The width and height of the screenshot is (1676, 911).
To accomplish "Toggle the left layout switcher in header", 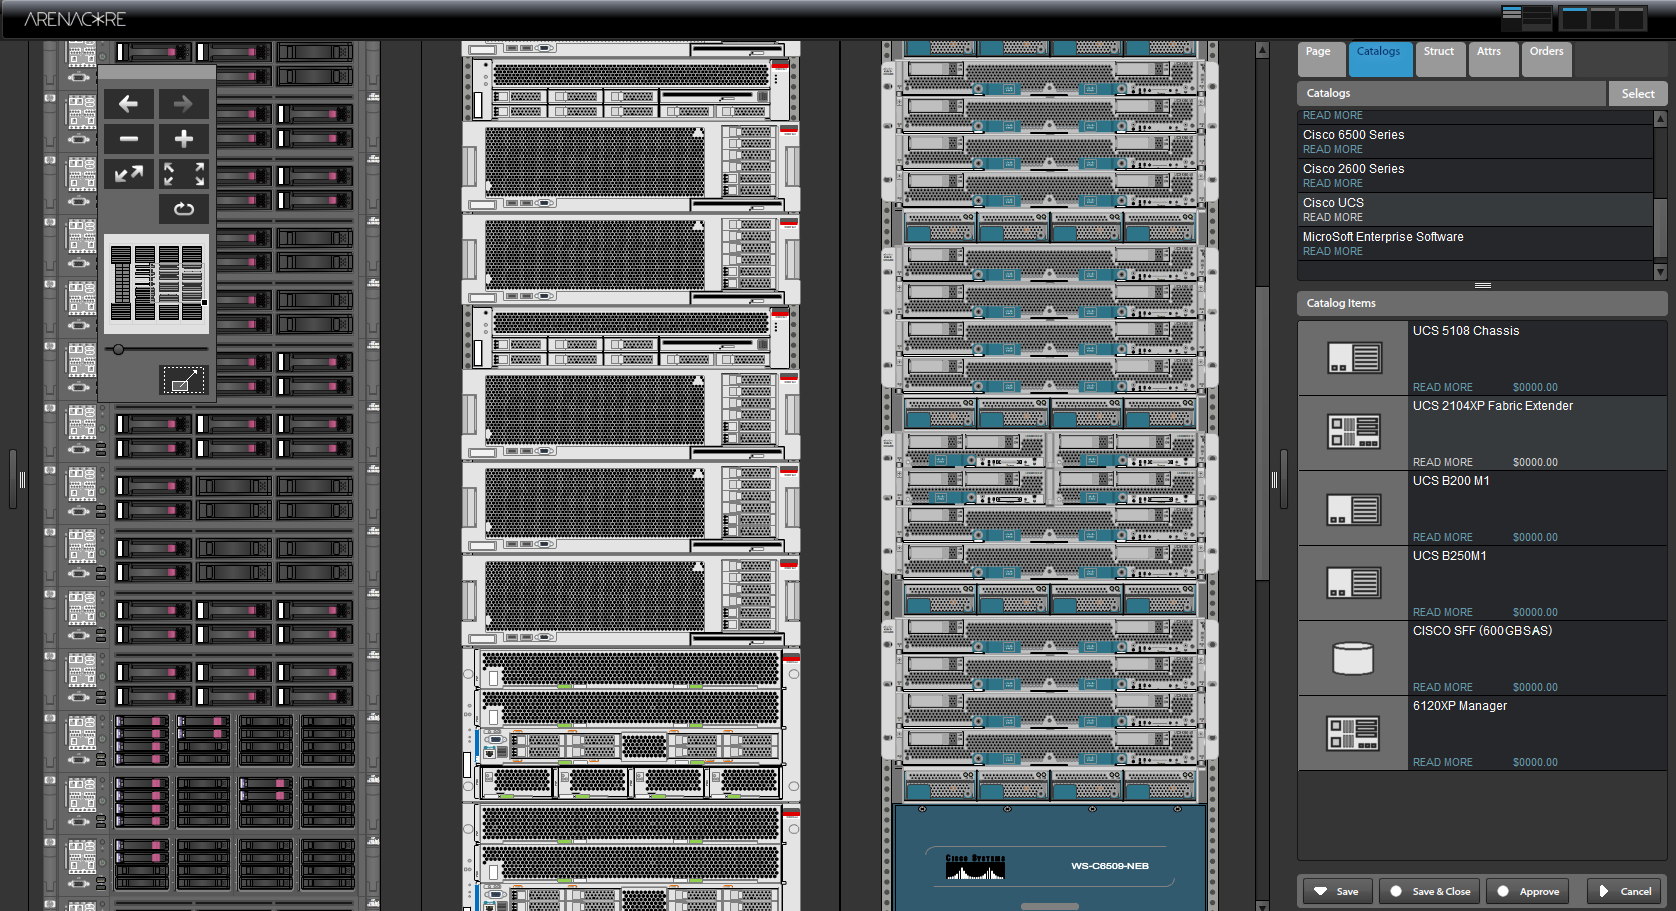I will coord(1526,18).
